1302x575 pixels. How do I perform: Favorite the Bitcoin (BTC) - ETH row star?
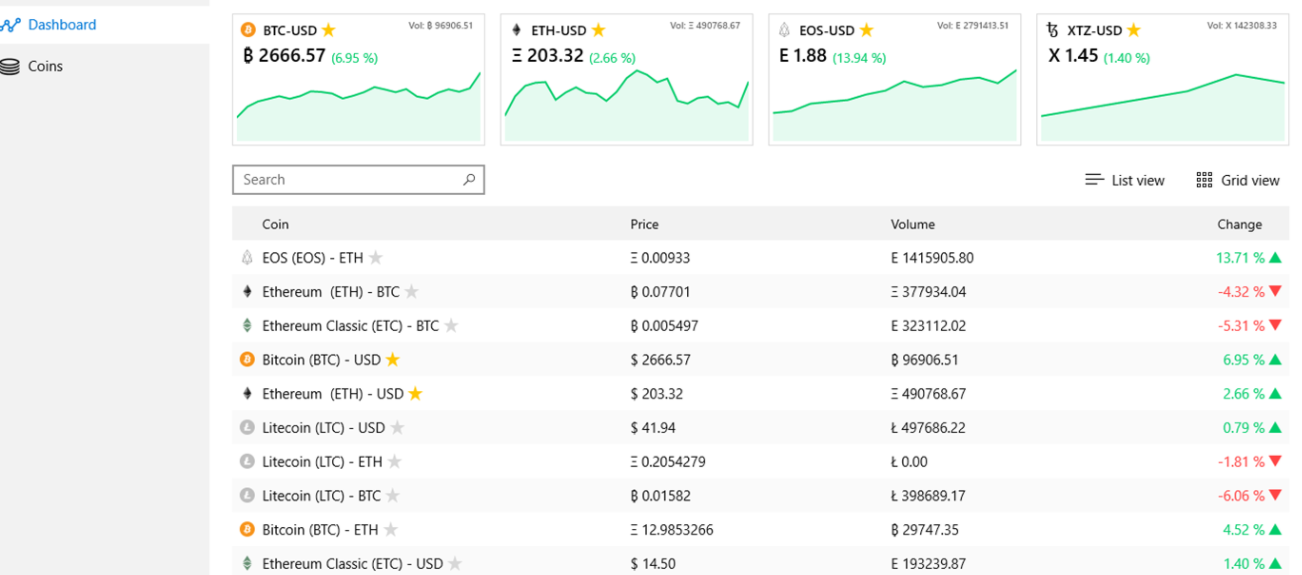(x=391, y=530)
